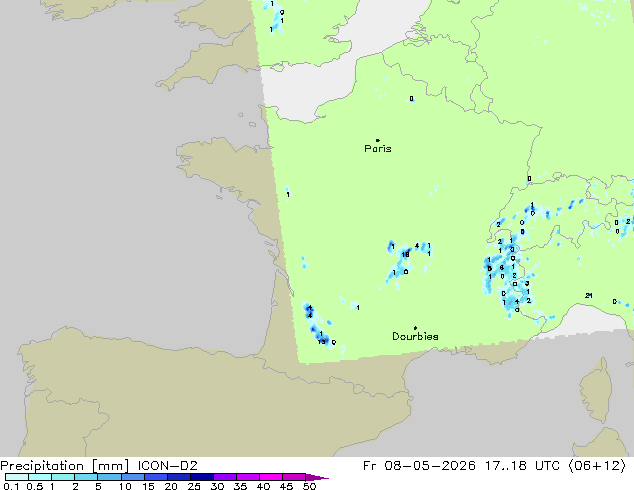Click the '35' legend scale label

(240, 486)
